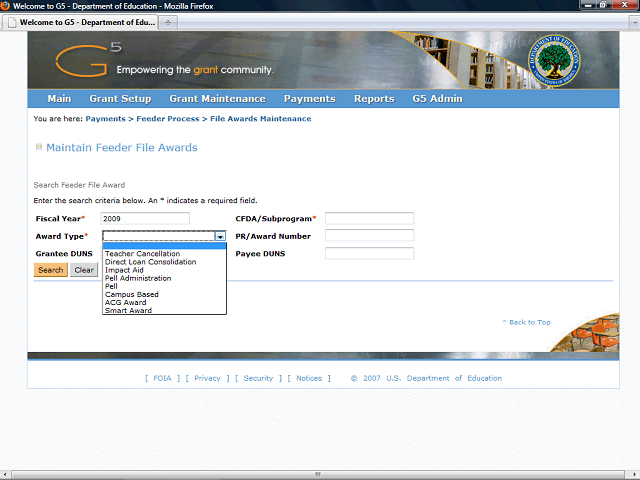Switch to the Welcome to G5 browser tab
The height and width of the screenshot is (480, 640).
coord(81,22)
